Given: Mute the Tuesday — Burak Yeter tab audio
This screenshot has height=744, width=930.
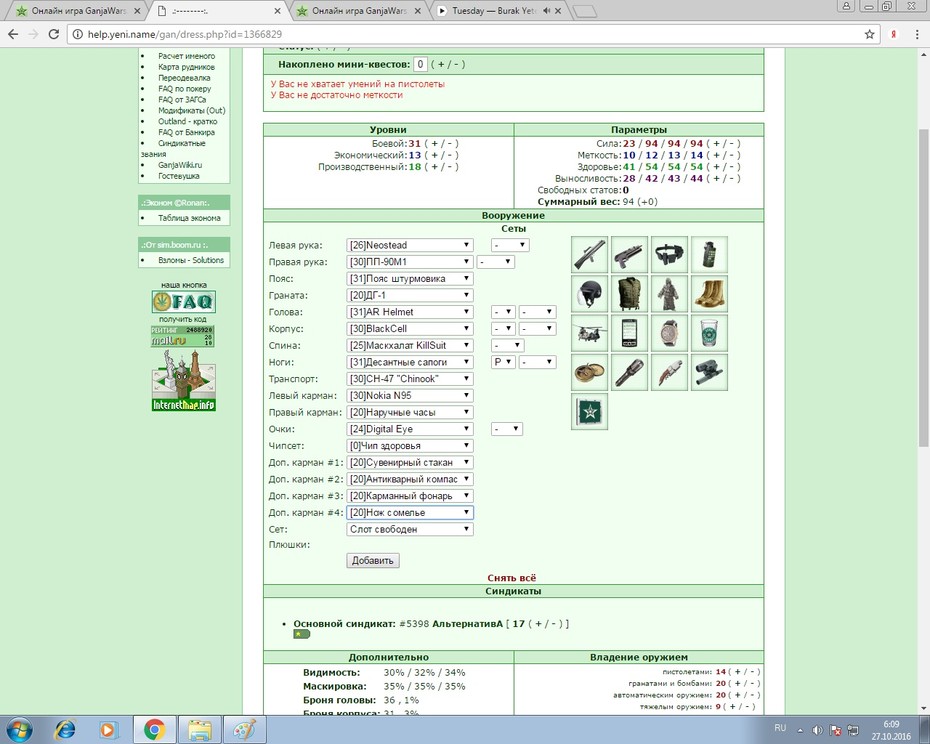Looking at the screenshot, I should [x=546, y=11].
